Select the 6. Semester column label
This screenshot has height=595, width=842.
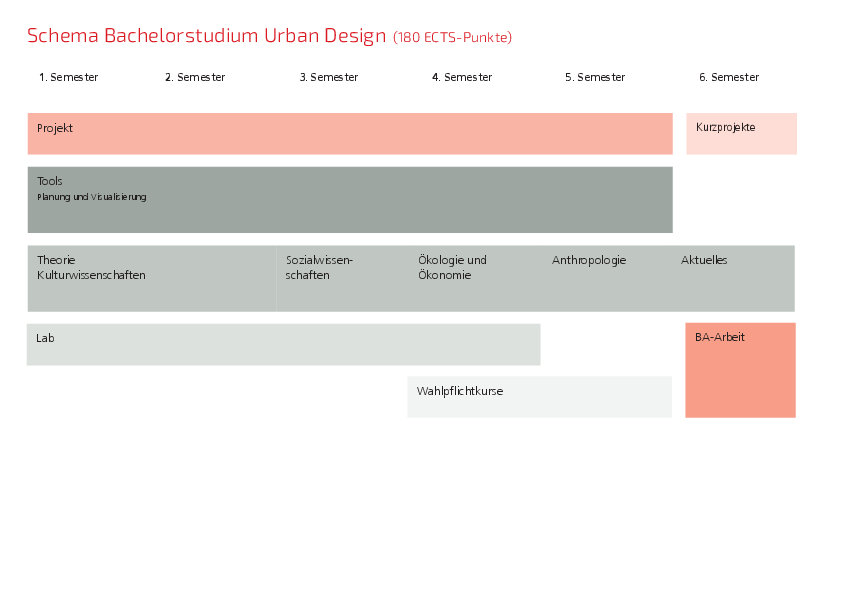[729, 77]
